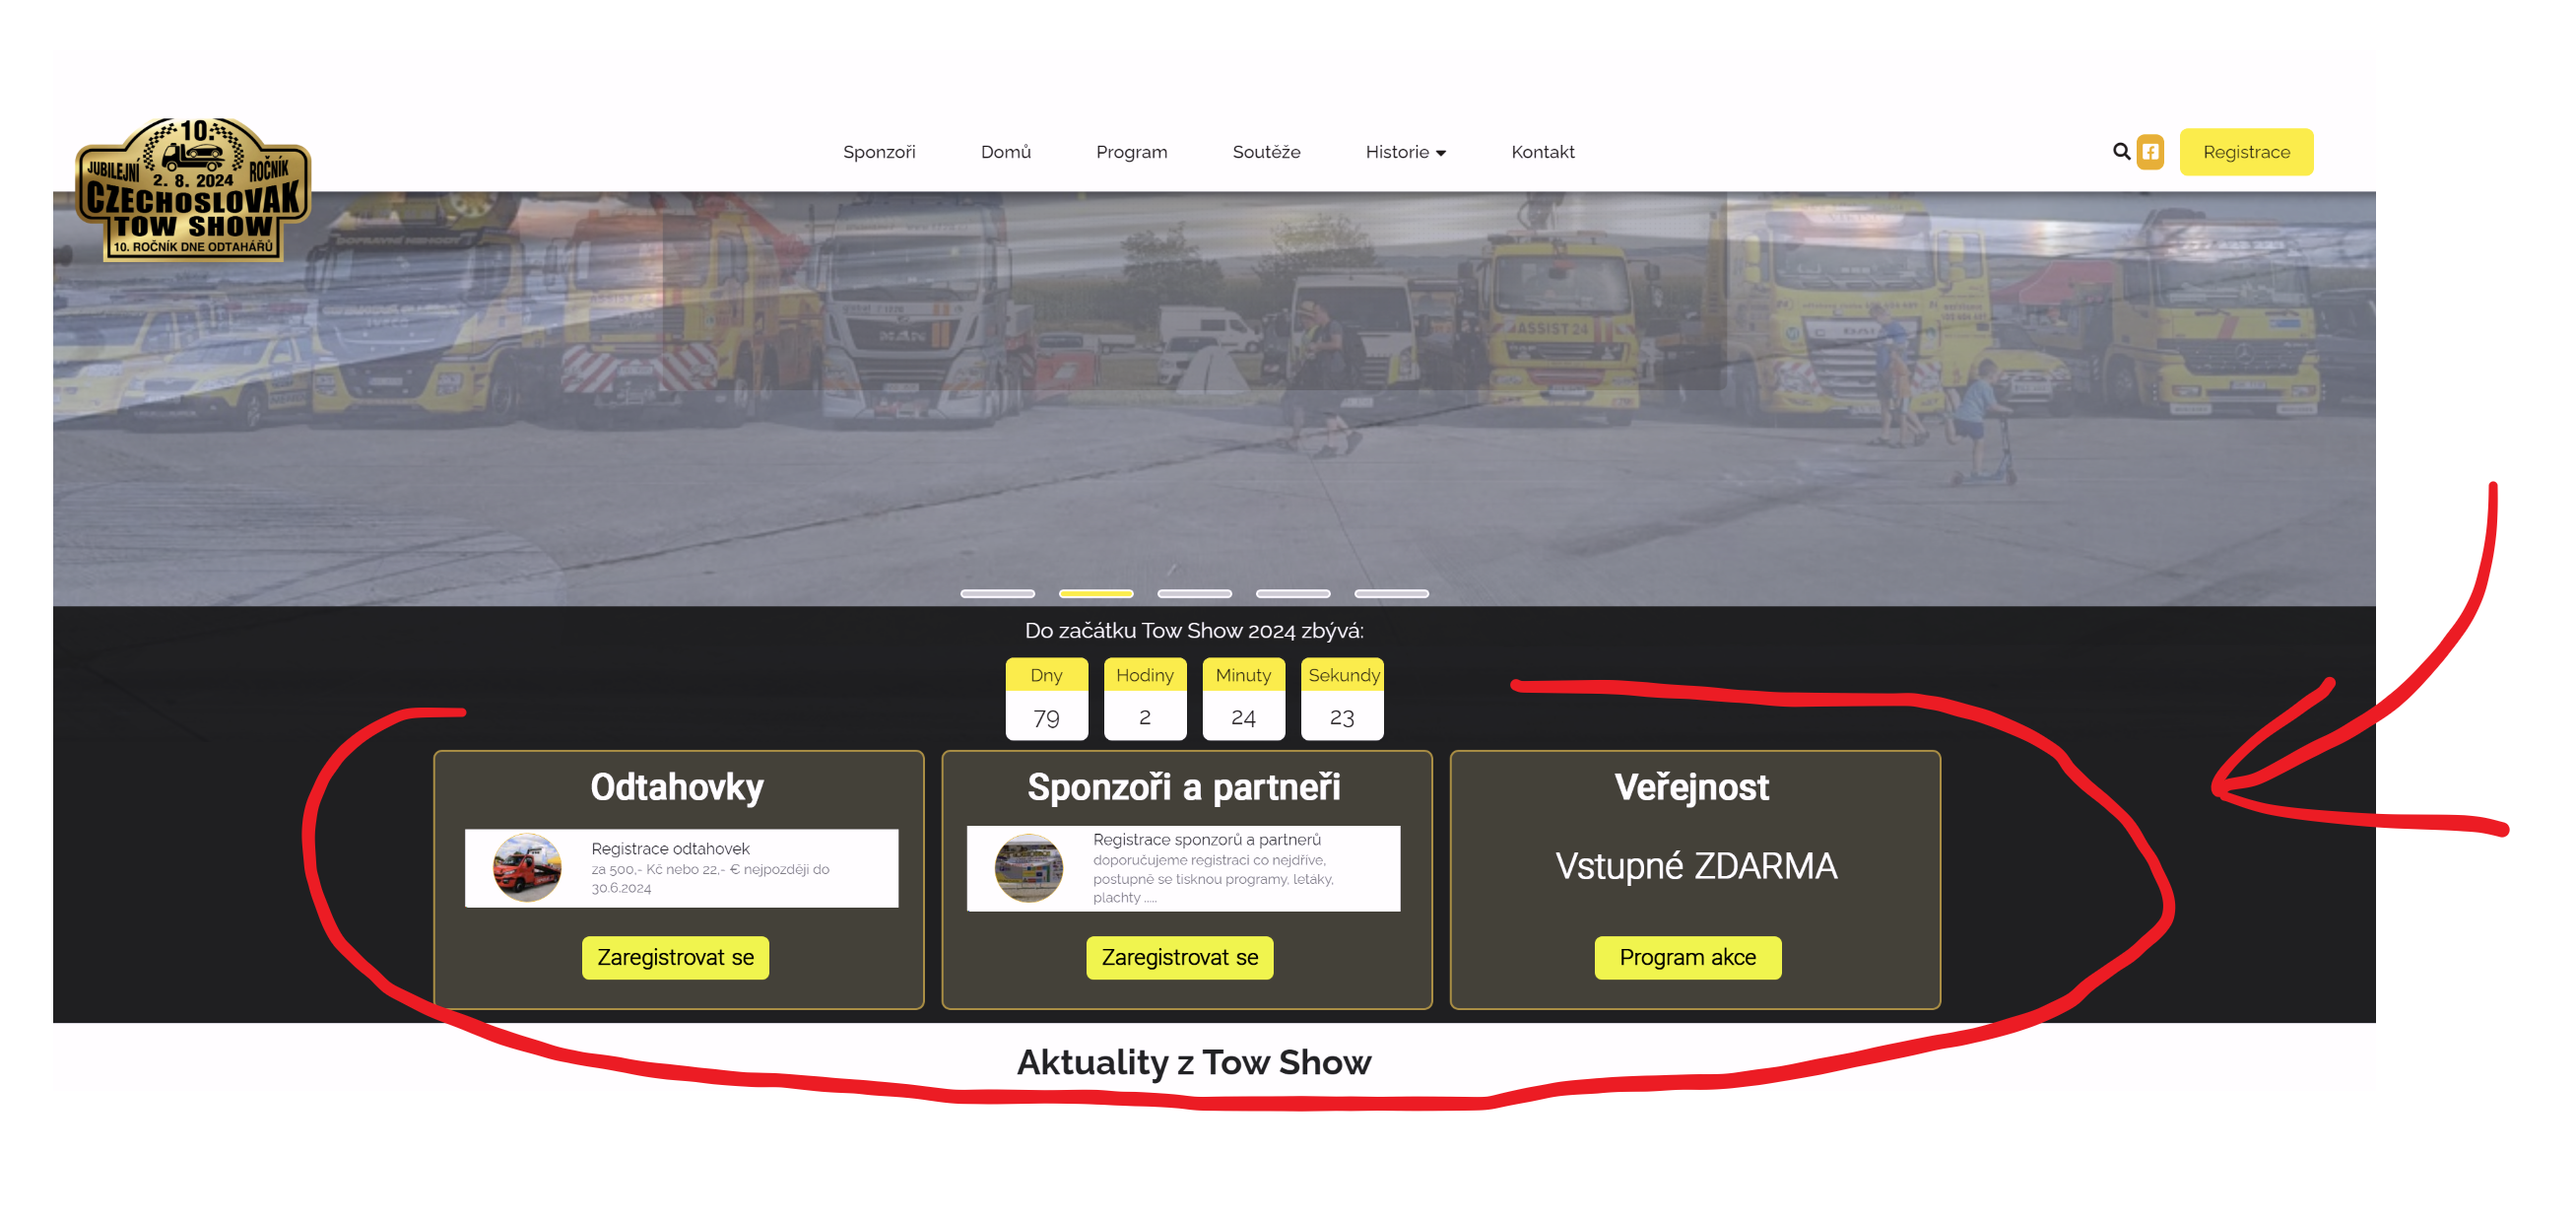Go to the Domů page
Viewport: 2576px width, 1220px height.
(x=1005, y=152)
